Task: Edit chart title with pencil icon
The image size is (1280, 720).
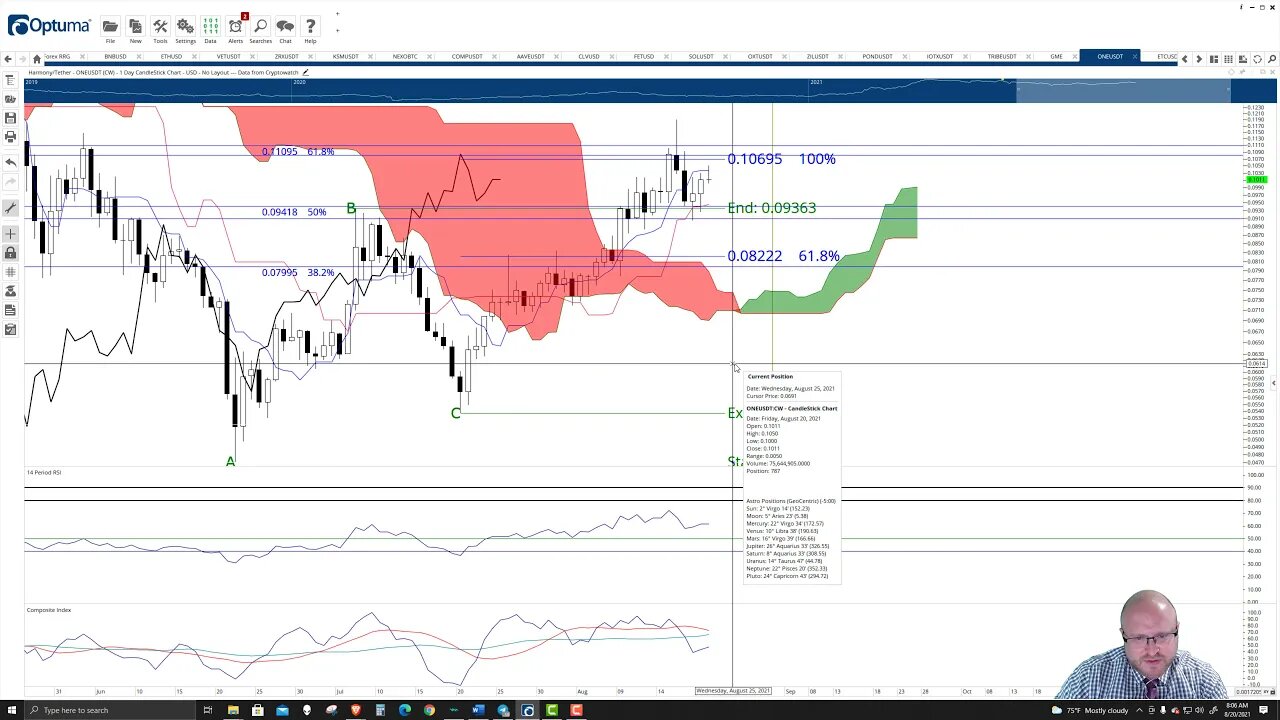Action: pyautogui.click(x=305, y=72)
